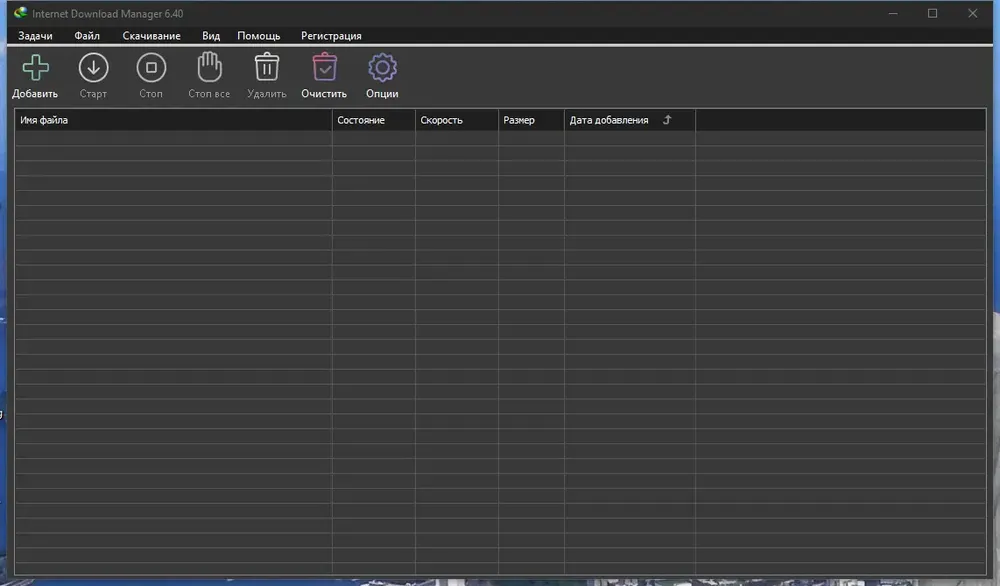The height and width of the screenshot is (586, 1000).
Task: Click the Добавить plus icon
Action: [x=35, y=68]
